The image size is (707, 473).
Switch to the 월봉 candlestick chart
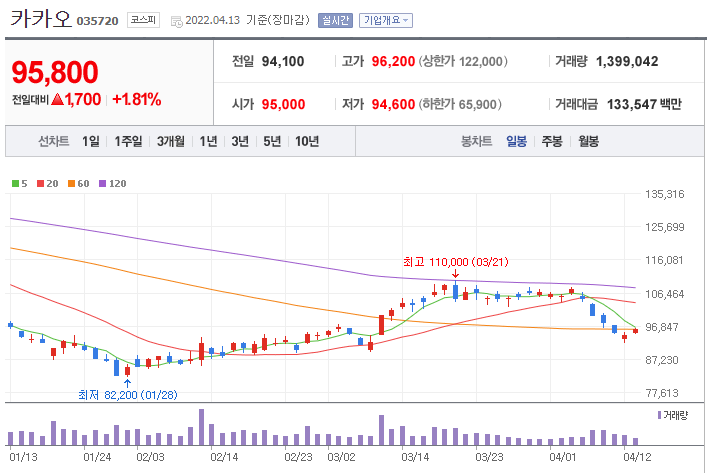(588, 142)
